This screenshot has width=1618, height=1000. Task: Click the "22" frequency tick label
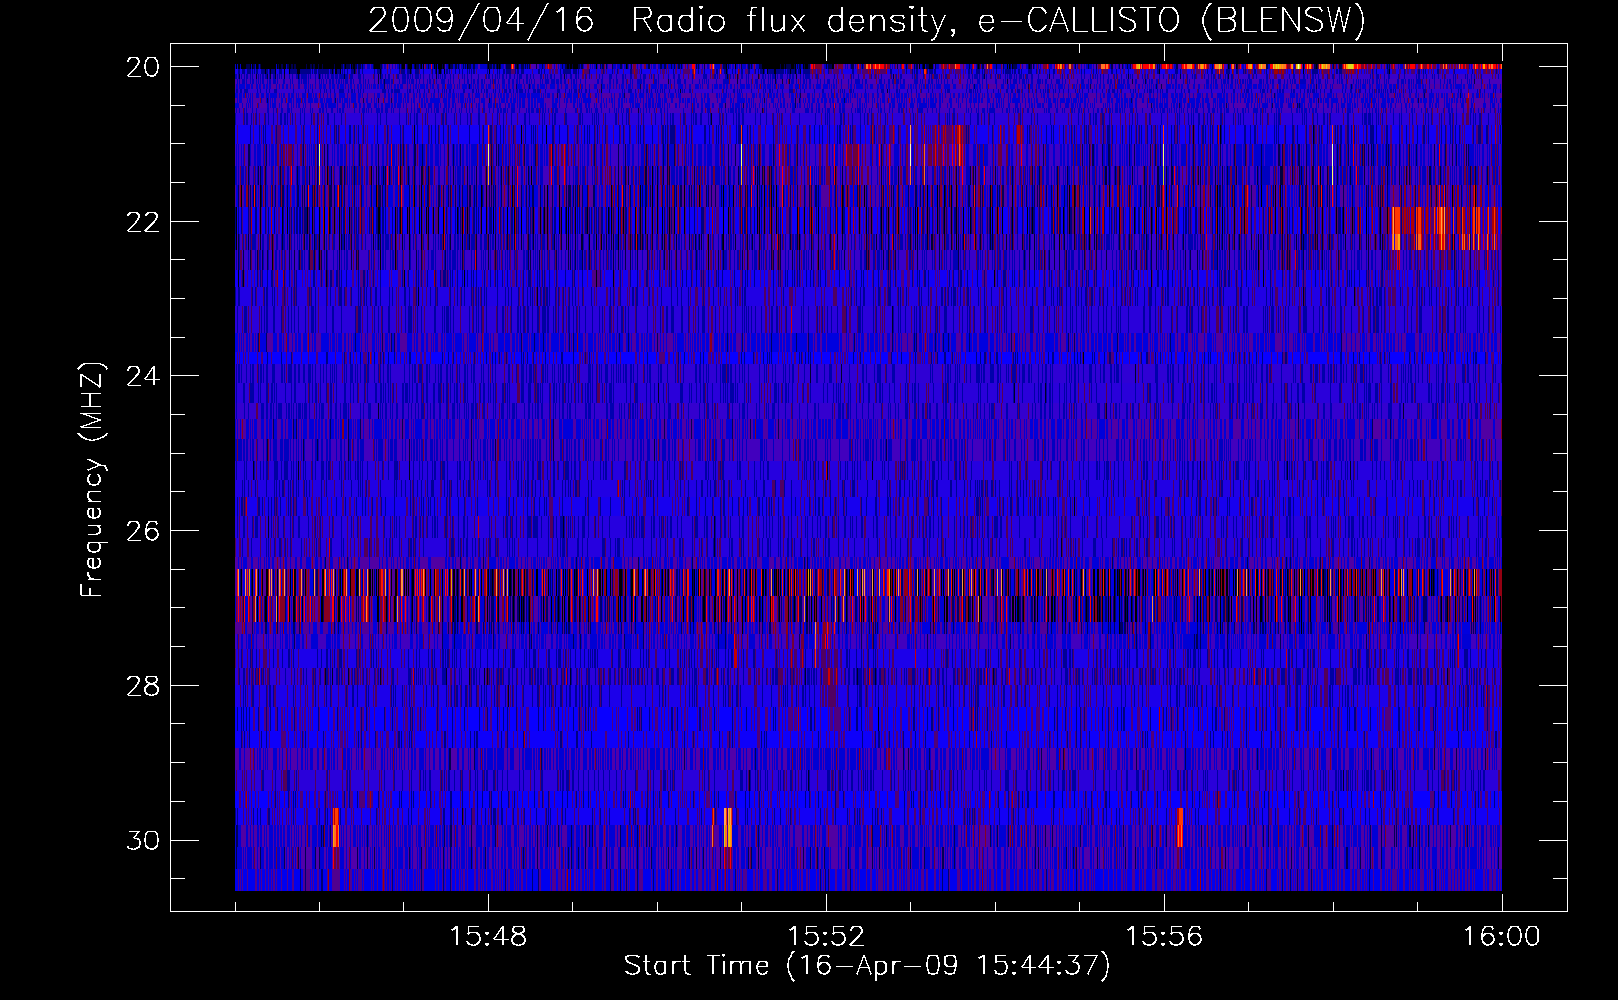tap(143, 221)
